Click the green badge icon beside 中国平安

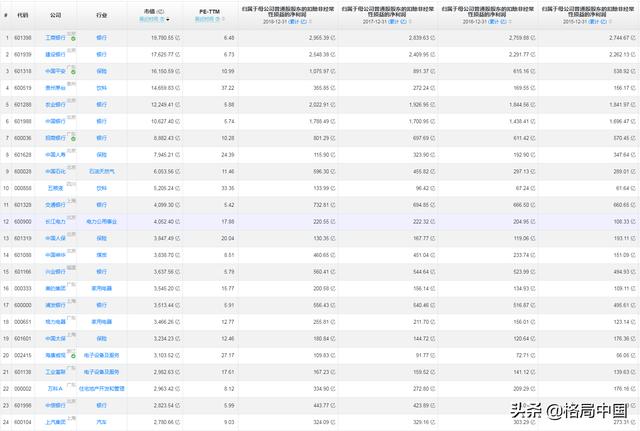click(73, 72)
